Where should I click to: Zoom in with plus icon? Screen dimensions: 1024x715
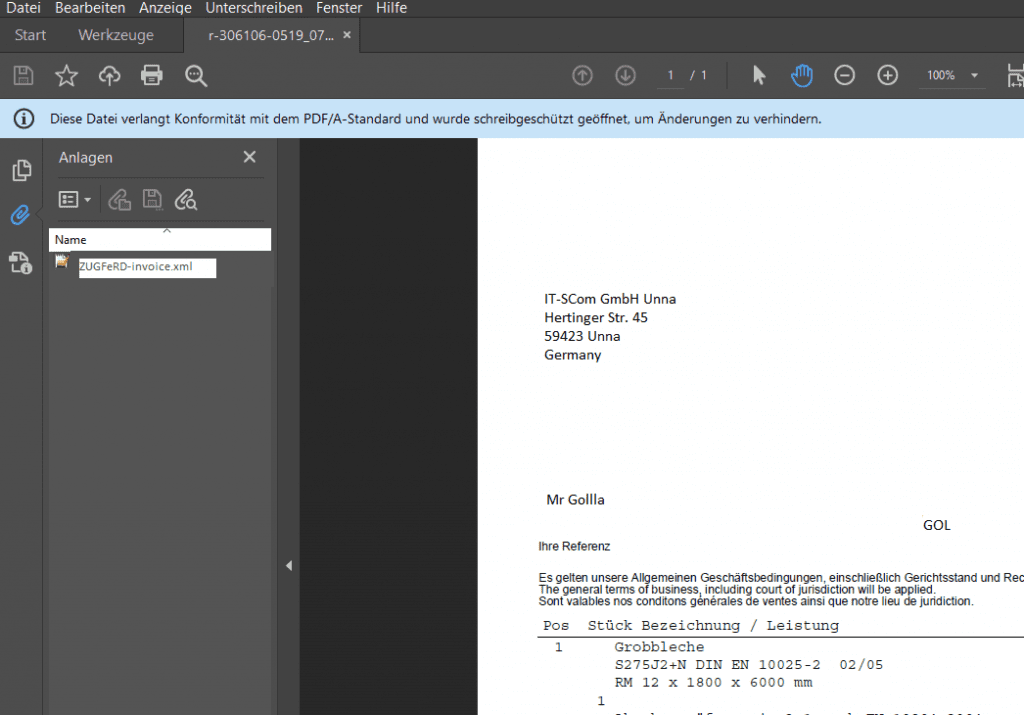point(888,76)
